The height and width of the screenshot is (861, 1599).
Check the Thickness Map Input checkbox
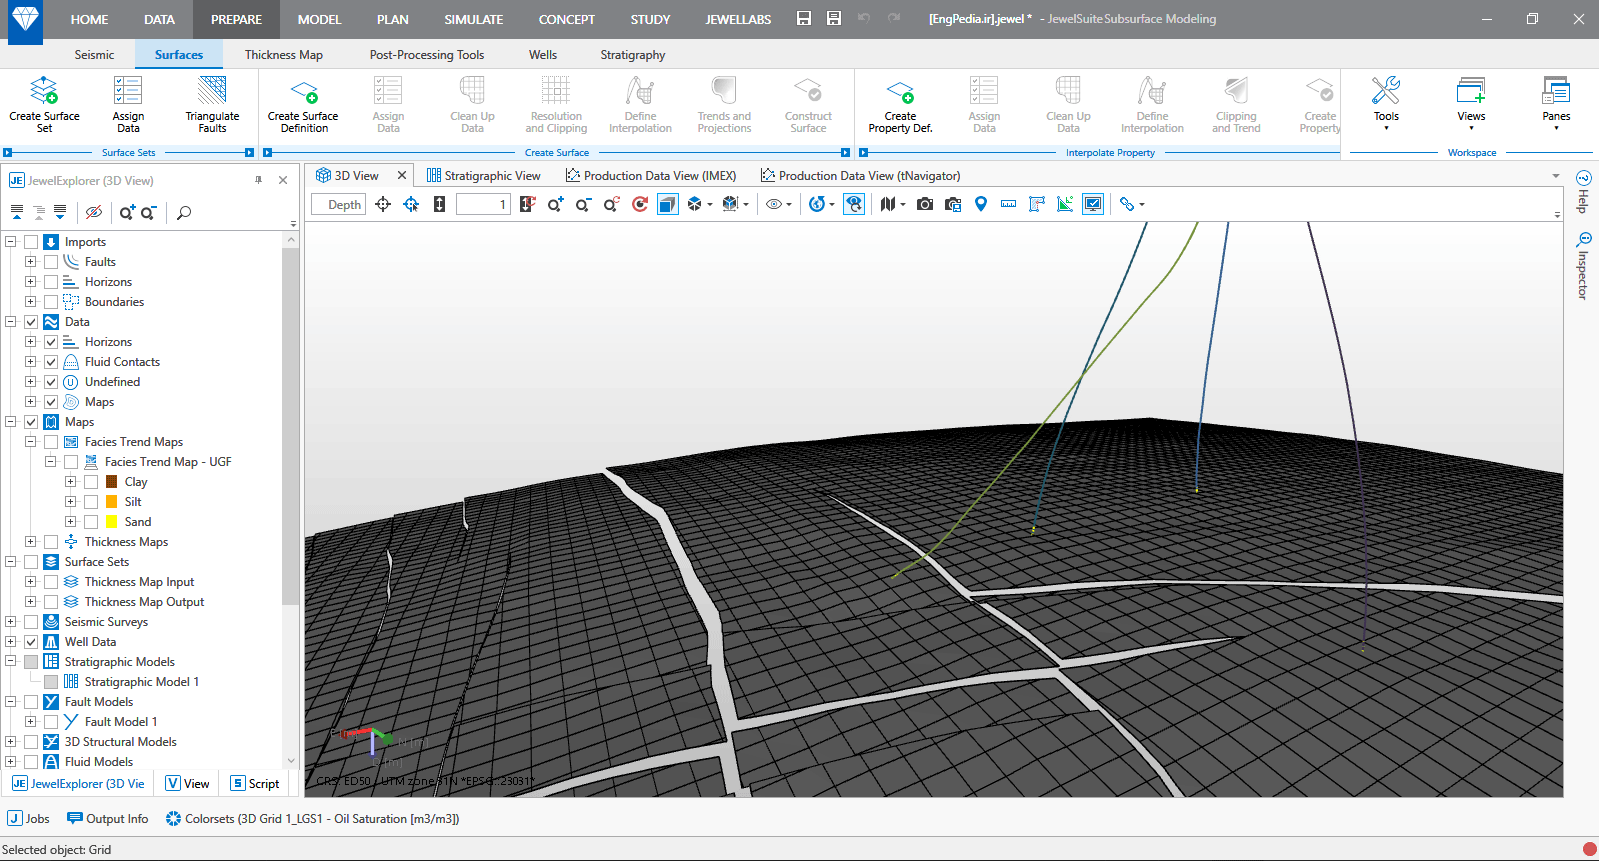click(51, 582)
